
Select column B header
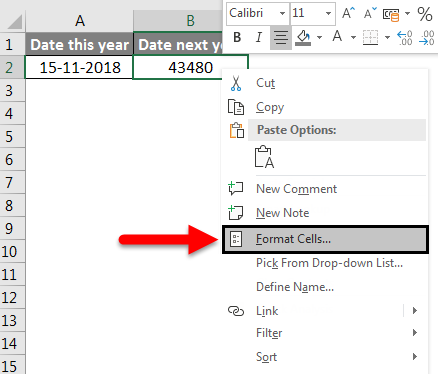coord(178,21)
